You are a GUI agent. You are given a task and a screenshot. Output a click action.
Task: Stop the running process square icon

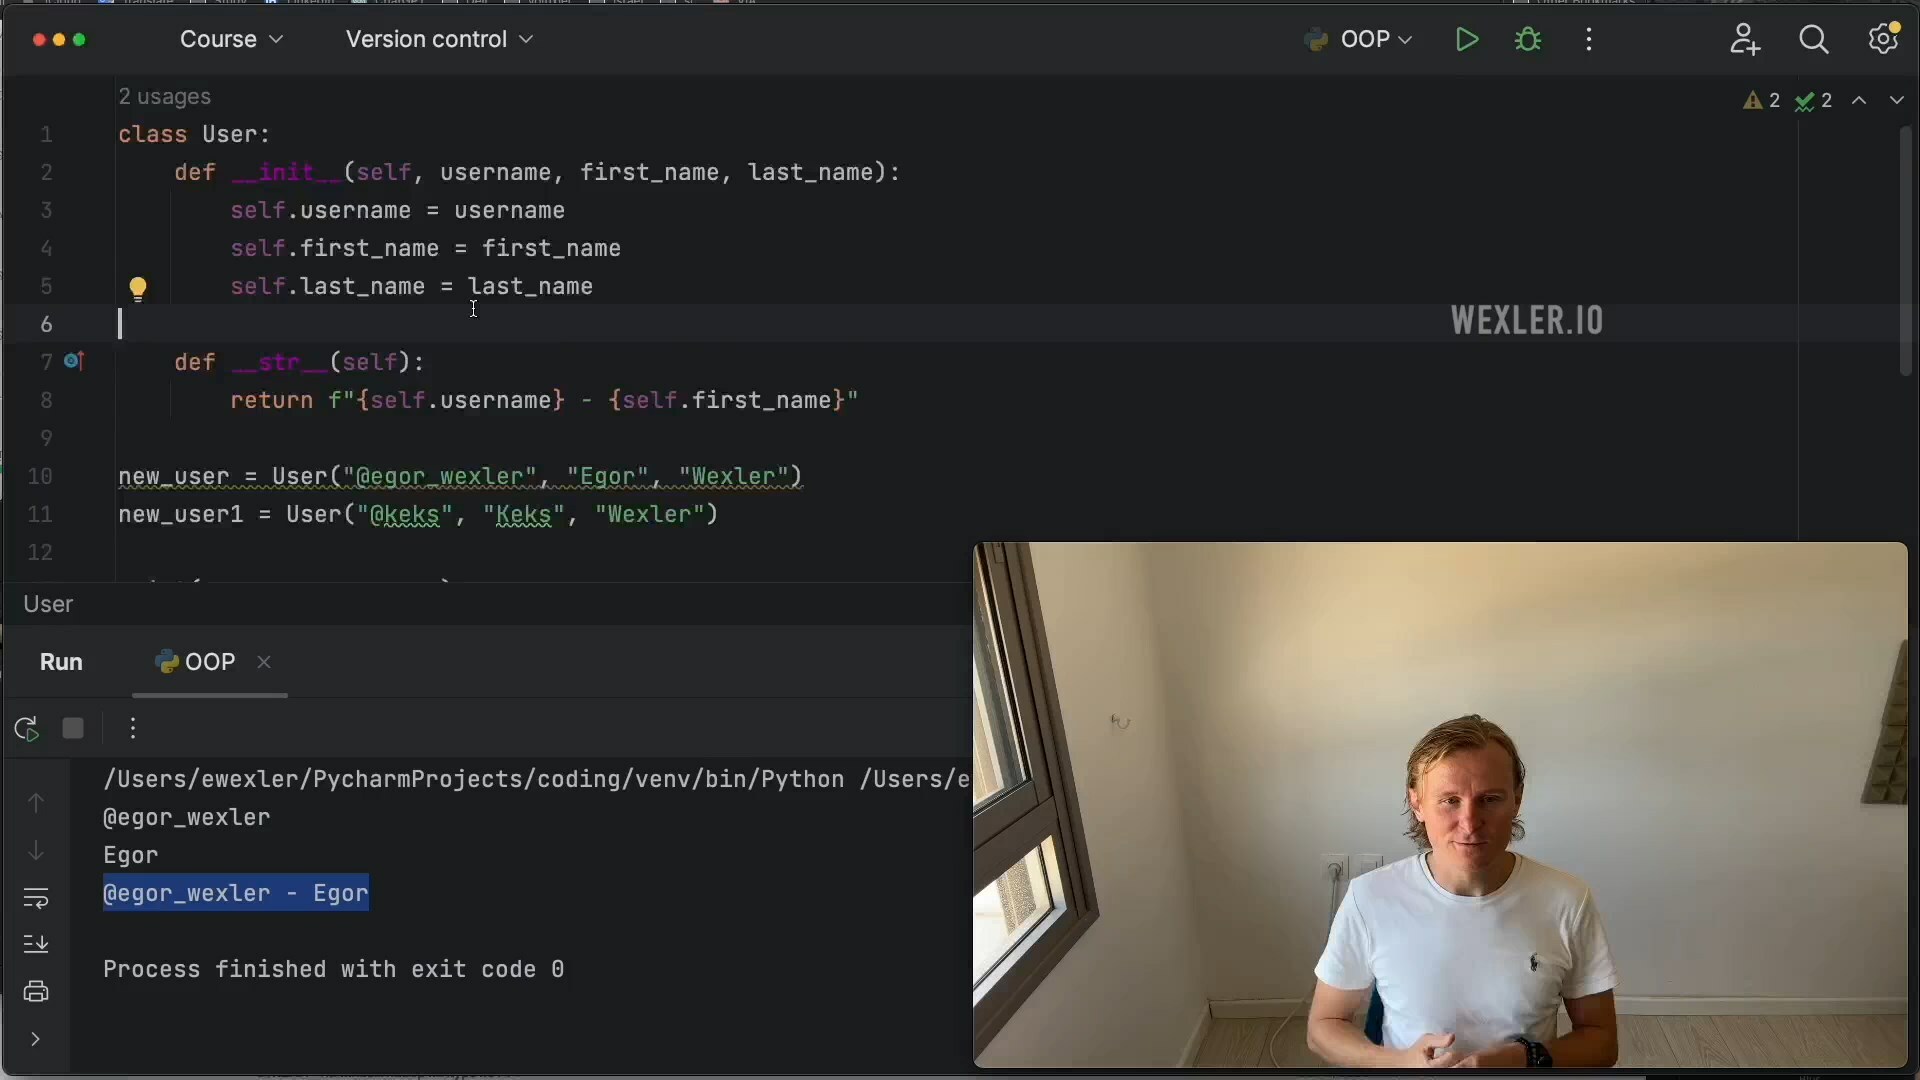73,728
